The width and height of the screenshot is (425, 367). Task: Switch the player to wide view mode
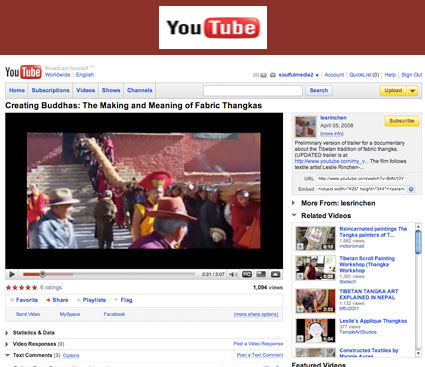coord(261,274)
